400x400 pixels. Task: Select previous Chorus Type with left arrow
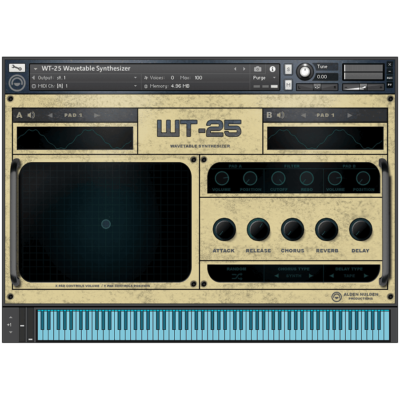point(276,276)
